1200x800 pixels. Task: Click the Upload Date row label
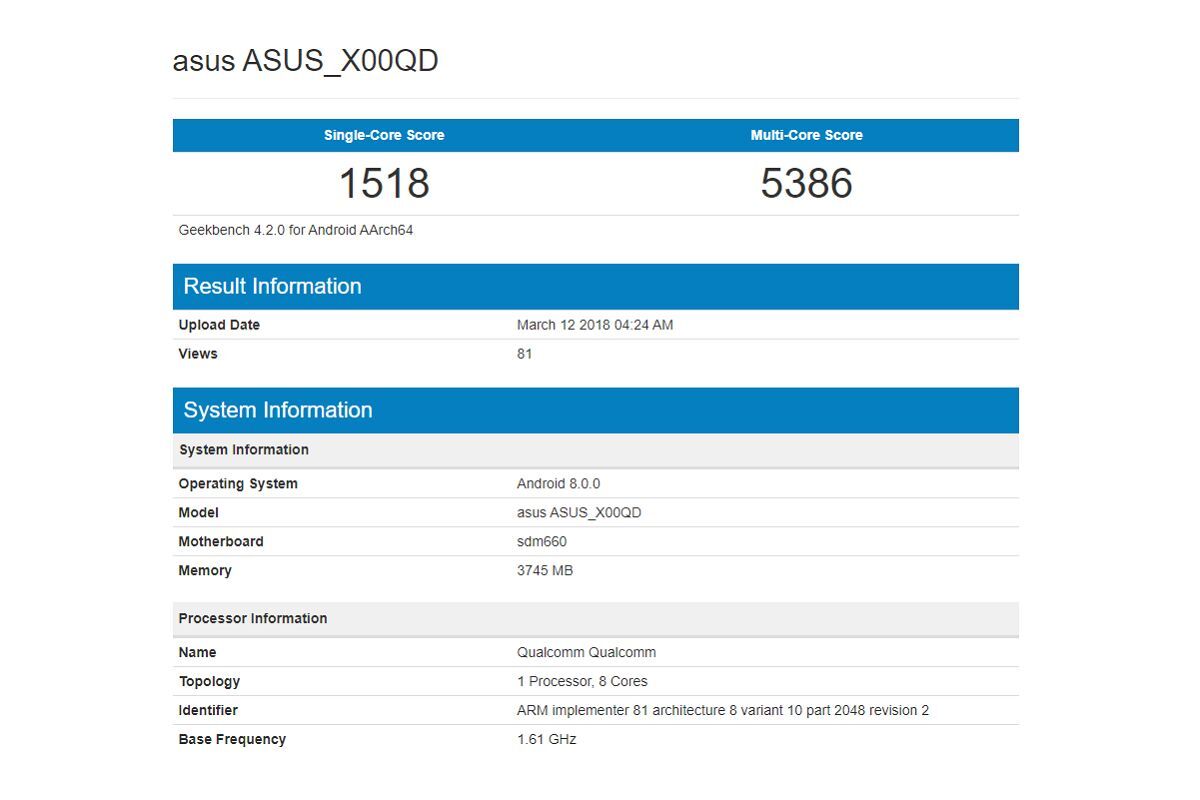pyautogui.click(x=219, y=324)
